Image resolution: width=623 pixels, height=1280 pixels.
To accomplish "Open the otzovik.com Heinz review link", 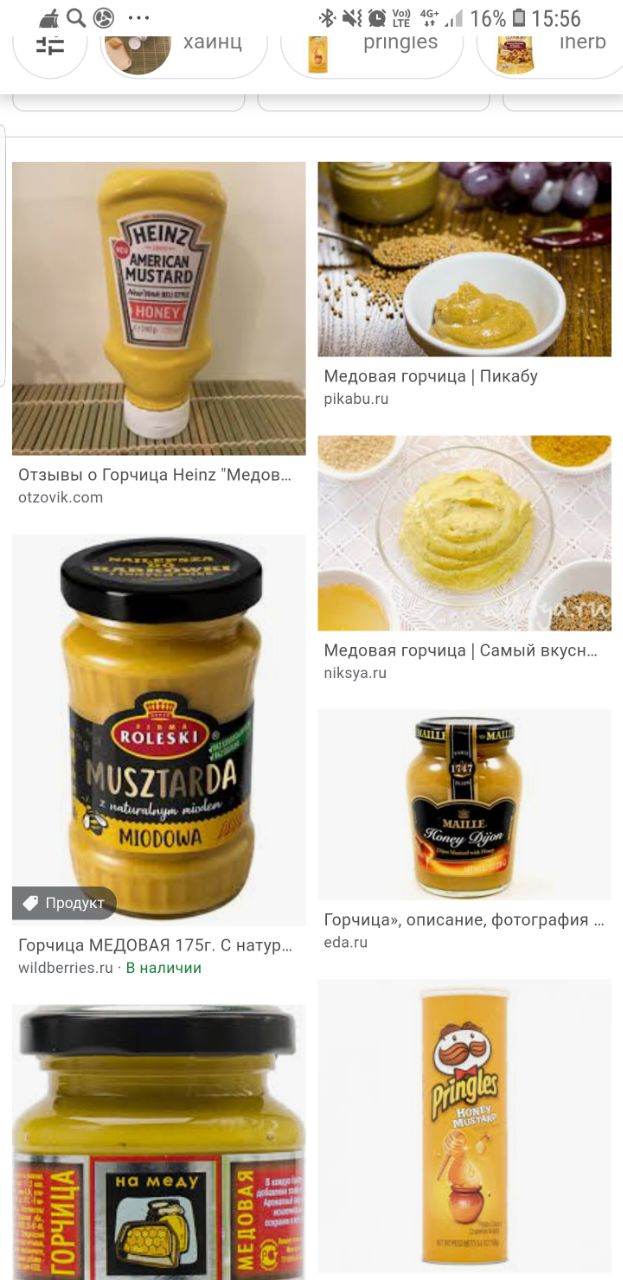I will point(155,485).
